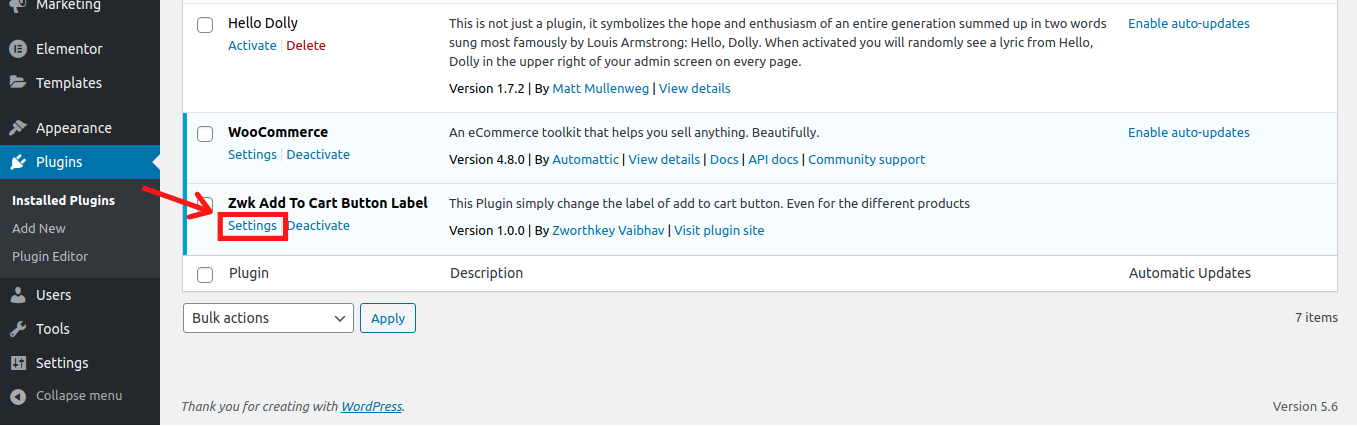Screen dimensions: 1357x426
Task: Click the Marketing megaphone icon
Action: point(17,5)
